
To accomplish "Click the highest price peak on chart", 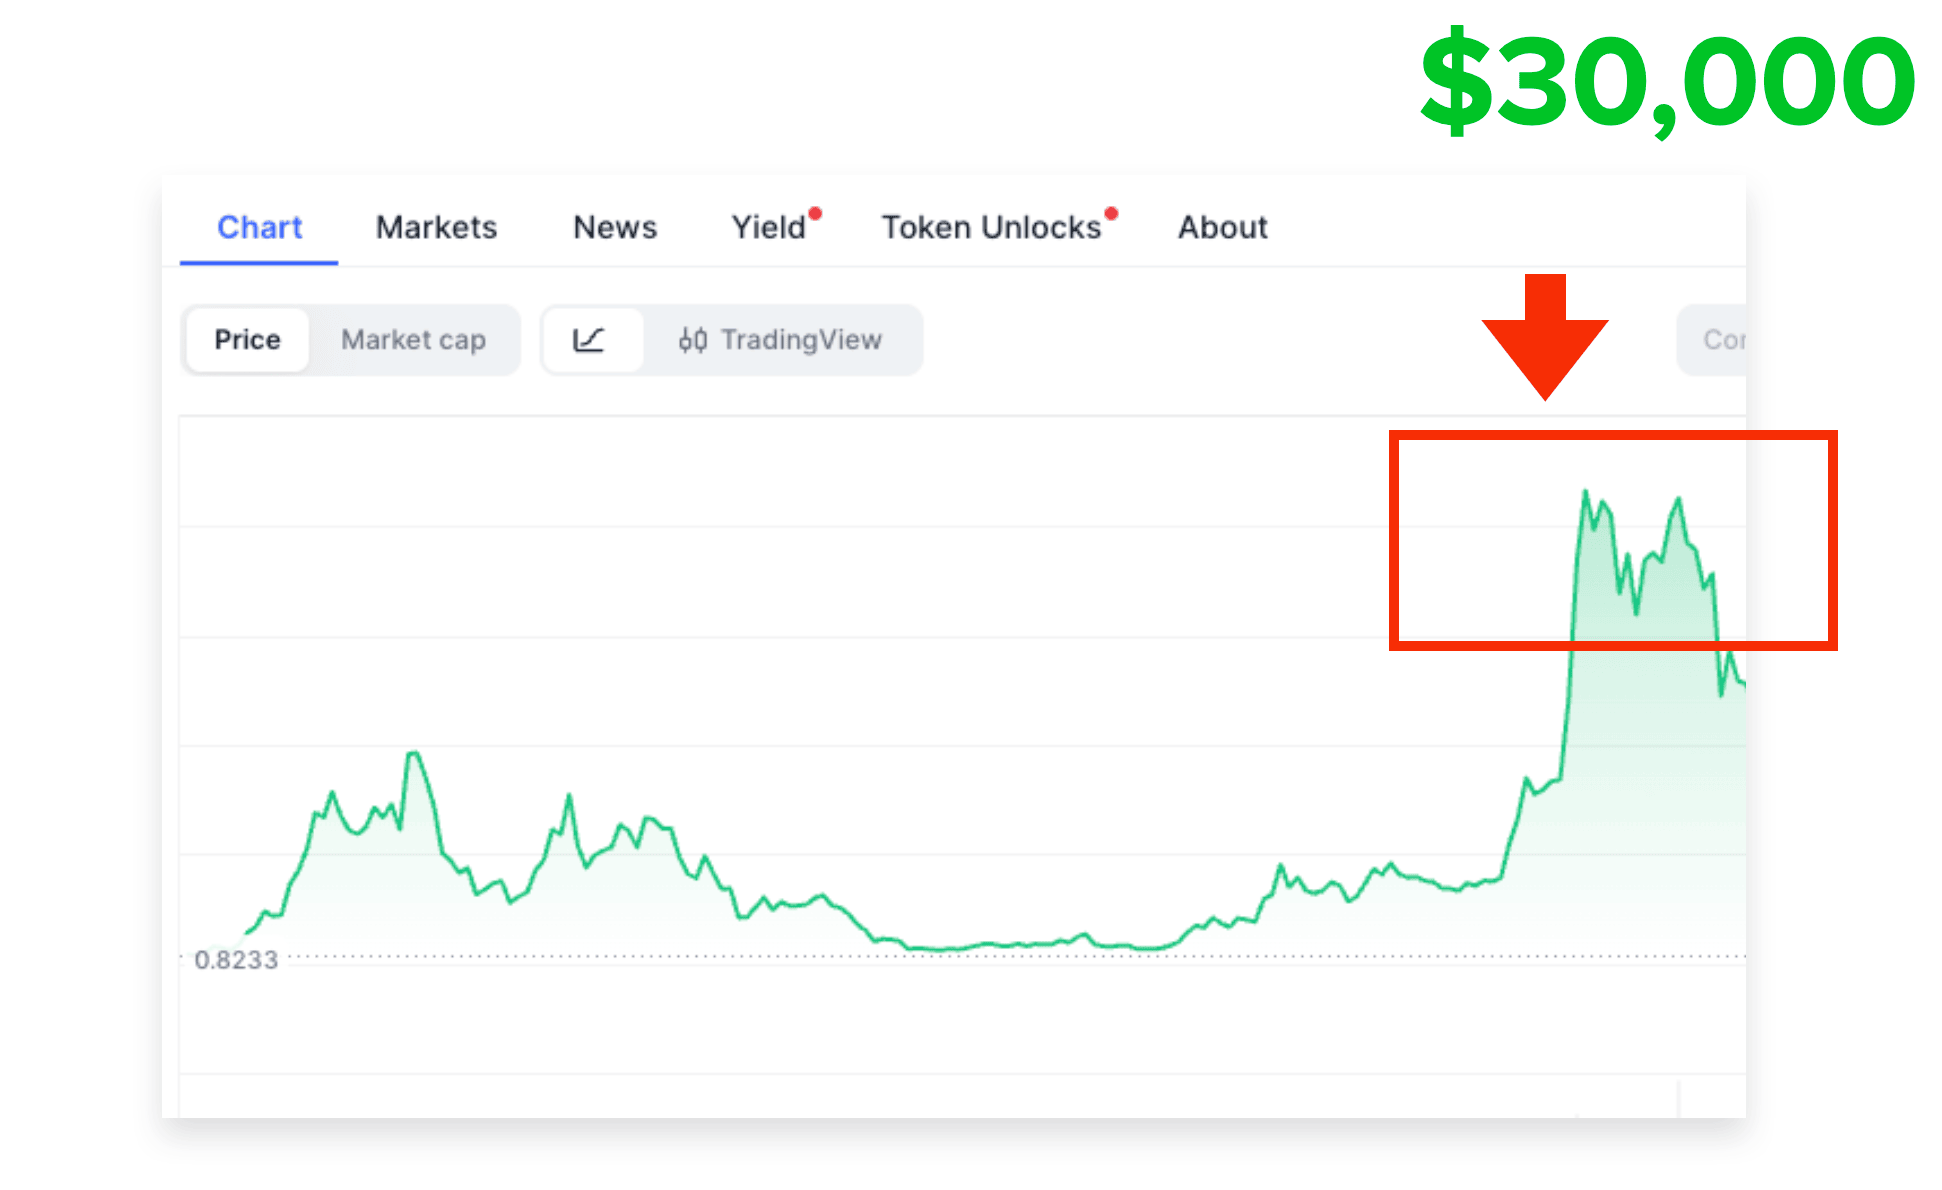I will (1585, 491).
